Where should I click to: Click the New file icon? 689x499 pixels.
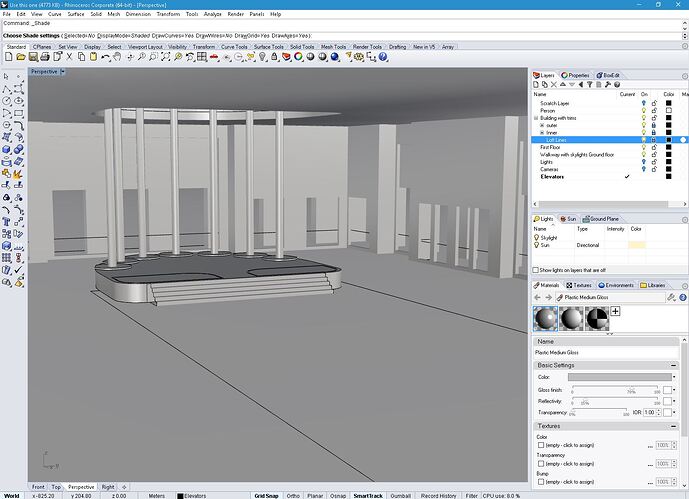tap(9, 57)
